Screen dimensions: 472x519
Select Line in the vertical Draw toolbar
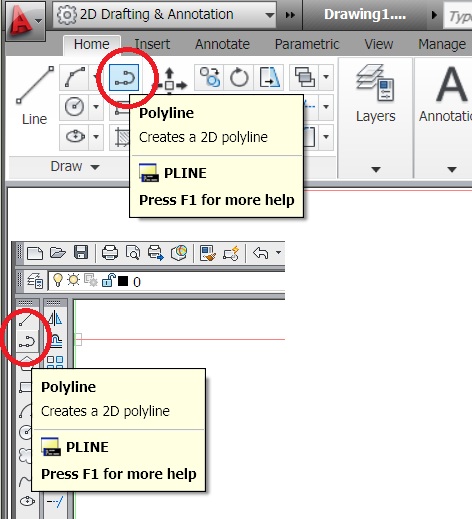[x=26, y=319]
